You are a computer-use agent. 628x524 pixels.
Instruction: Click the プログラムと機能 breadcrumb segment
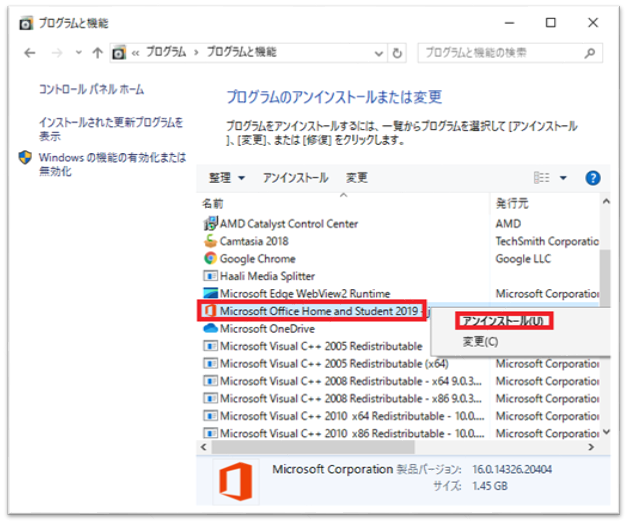[242, 52]
